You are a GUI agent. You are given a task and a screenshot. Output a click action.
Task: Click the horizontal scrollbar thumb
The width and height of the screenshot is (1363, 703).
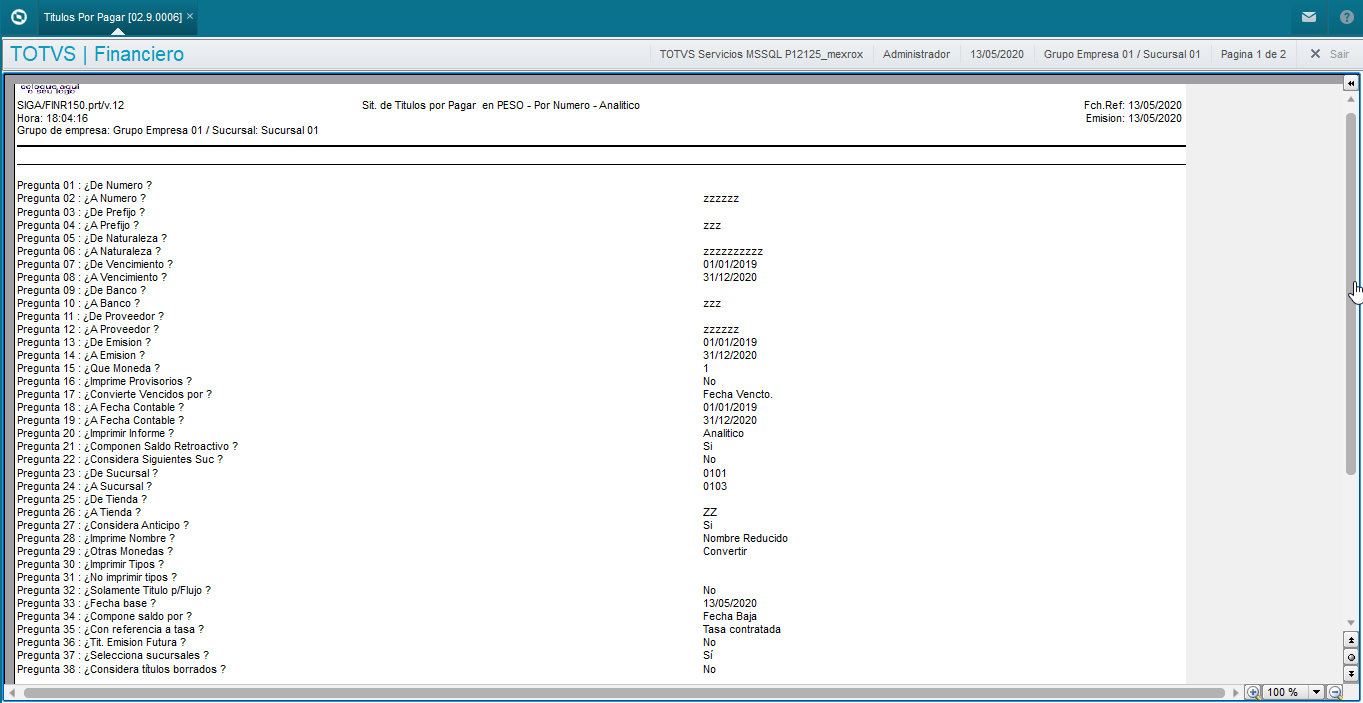click(624, 692)
